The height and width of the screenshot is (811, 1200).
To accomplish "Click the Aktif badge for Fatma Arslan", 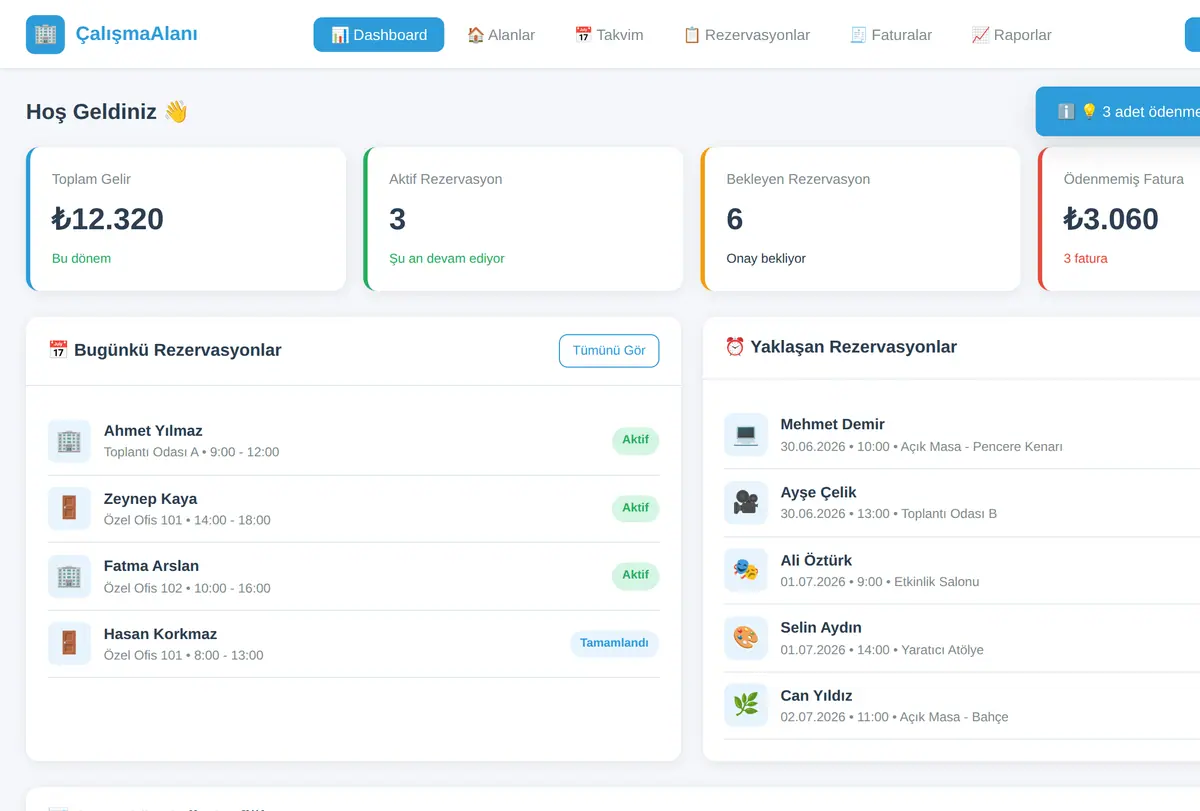I will [636, 575].
